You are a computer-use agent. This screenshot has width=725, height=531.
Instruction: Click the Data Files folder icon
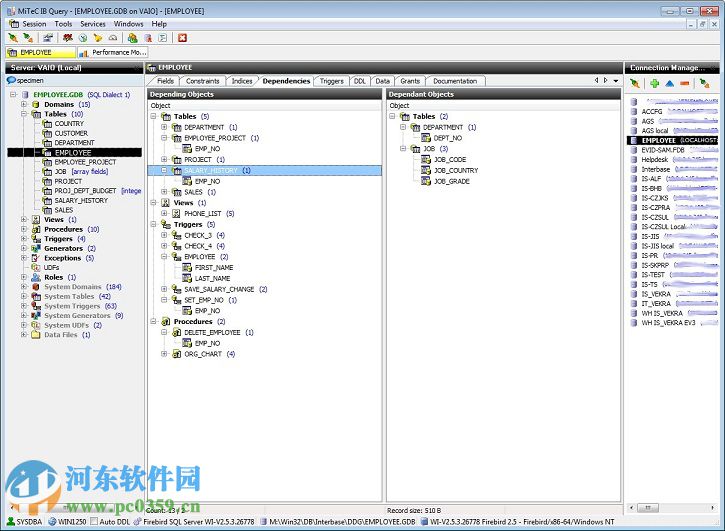click(36, 334)
